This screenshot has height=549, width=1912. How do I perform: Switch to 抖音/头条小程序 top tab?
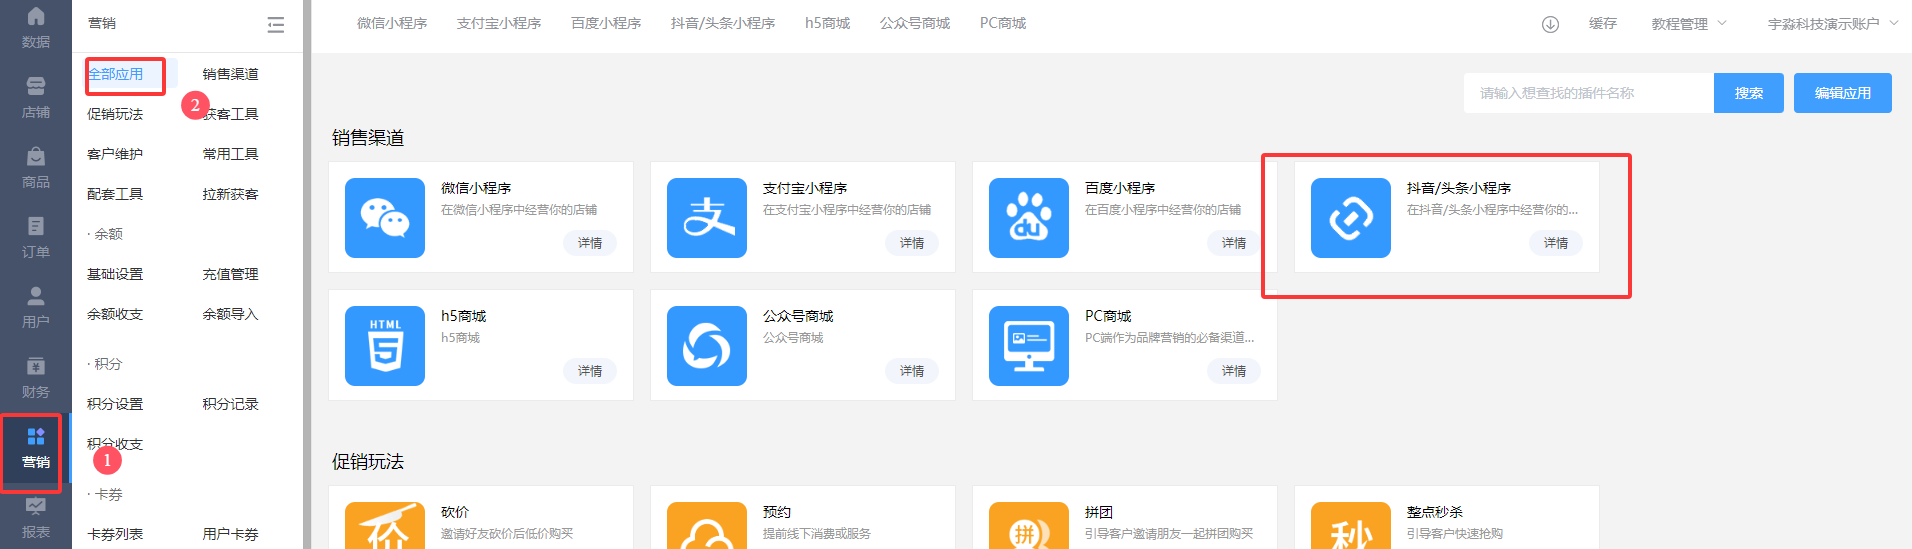[x=723, y=23]
